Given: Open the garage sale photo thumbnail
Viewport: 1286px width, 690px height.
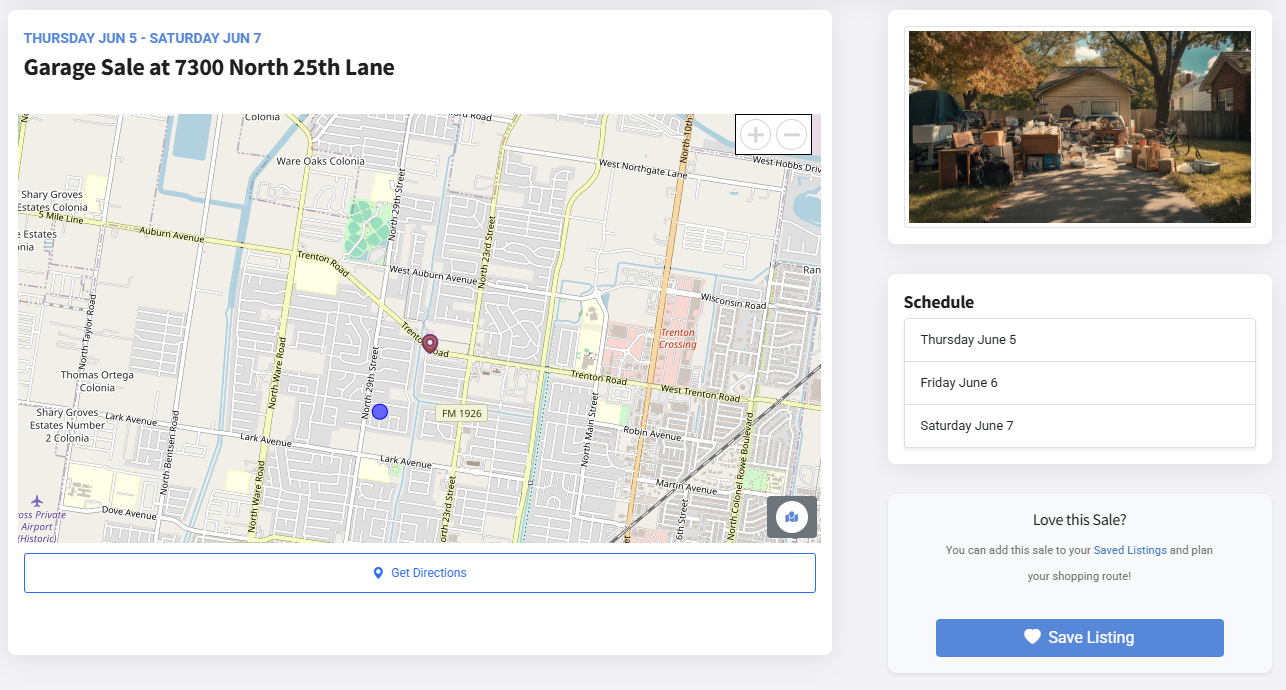Looking at the screenshot, I should point(1079,126).
